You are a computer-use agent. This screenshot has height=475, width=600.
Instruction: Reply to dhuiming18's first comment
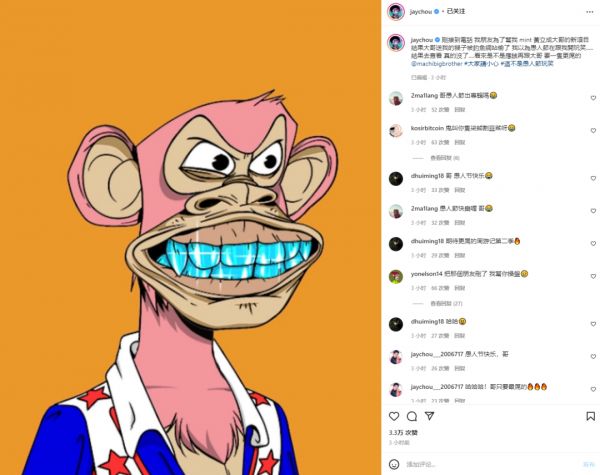point(459,190)
